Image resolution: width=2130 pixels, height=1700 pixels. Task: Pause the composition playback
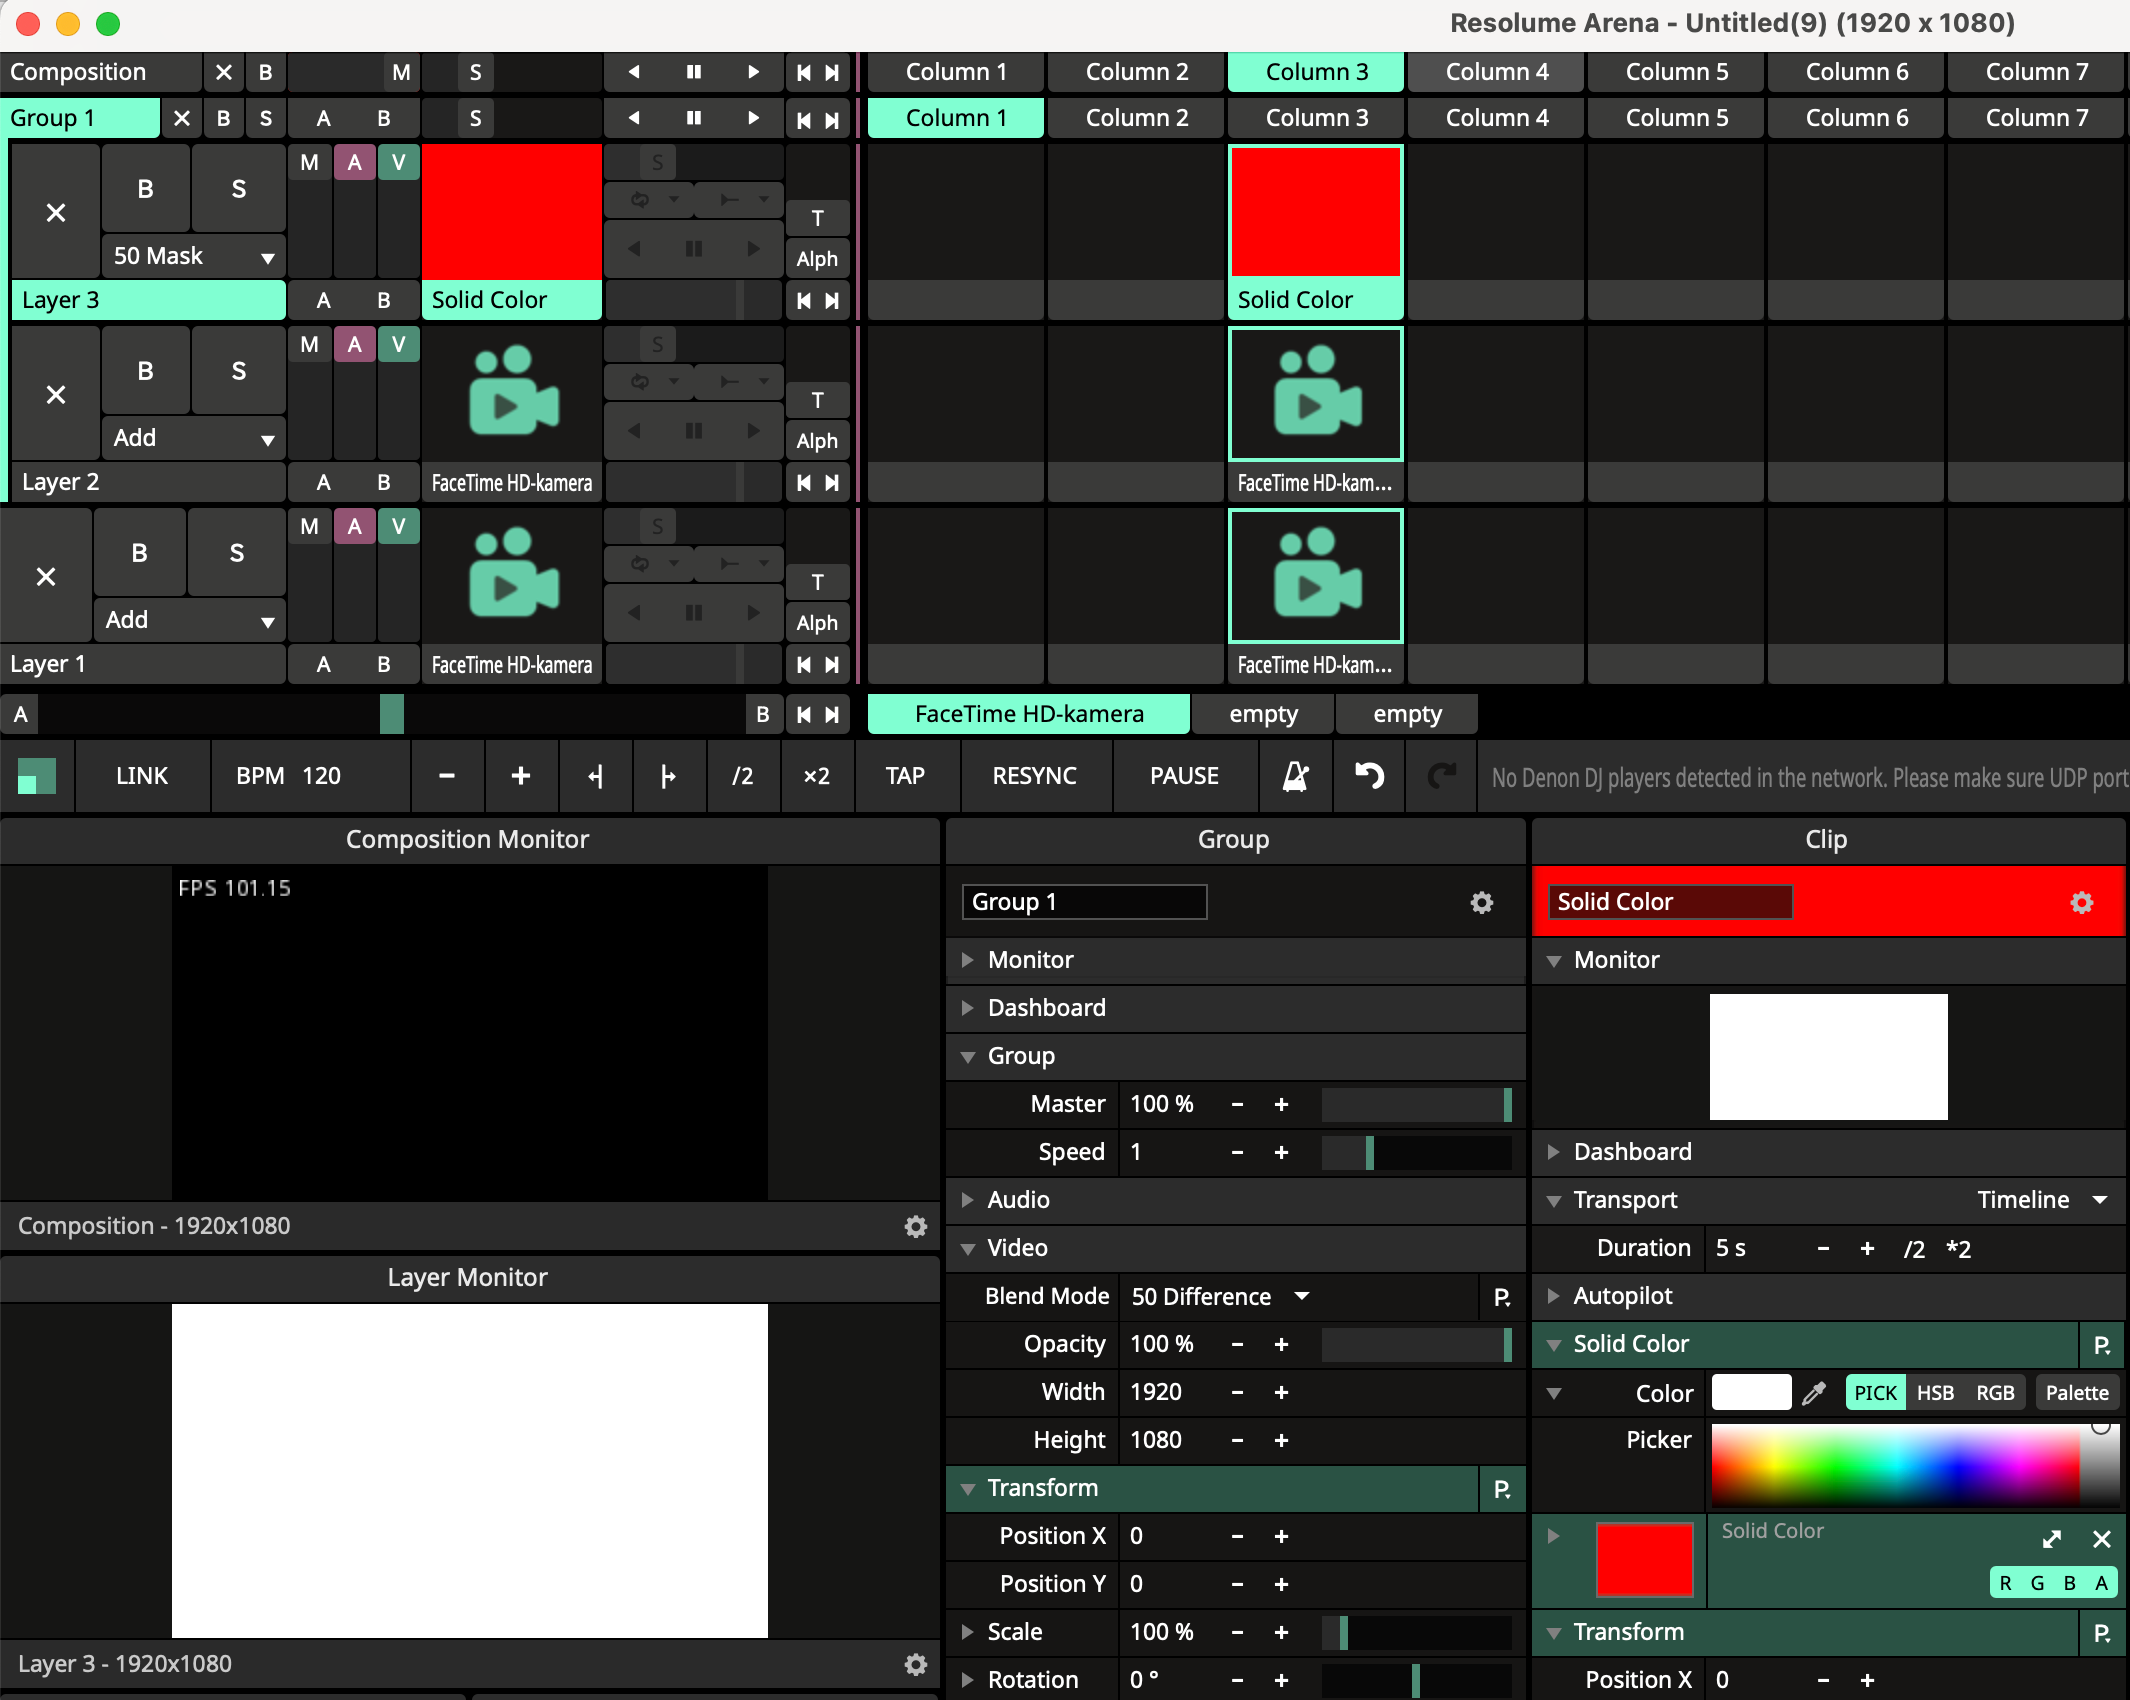(x=693, y=72)
